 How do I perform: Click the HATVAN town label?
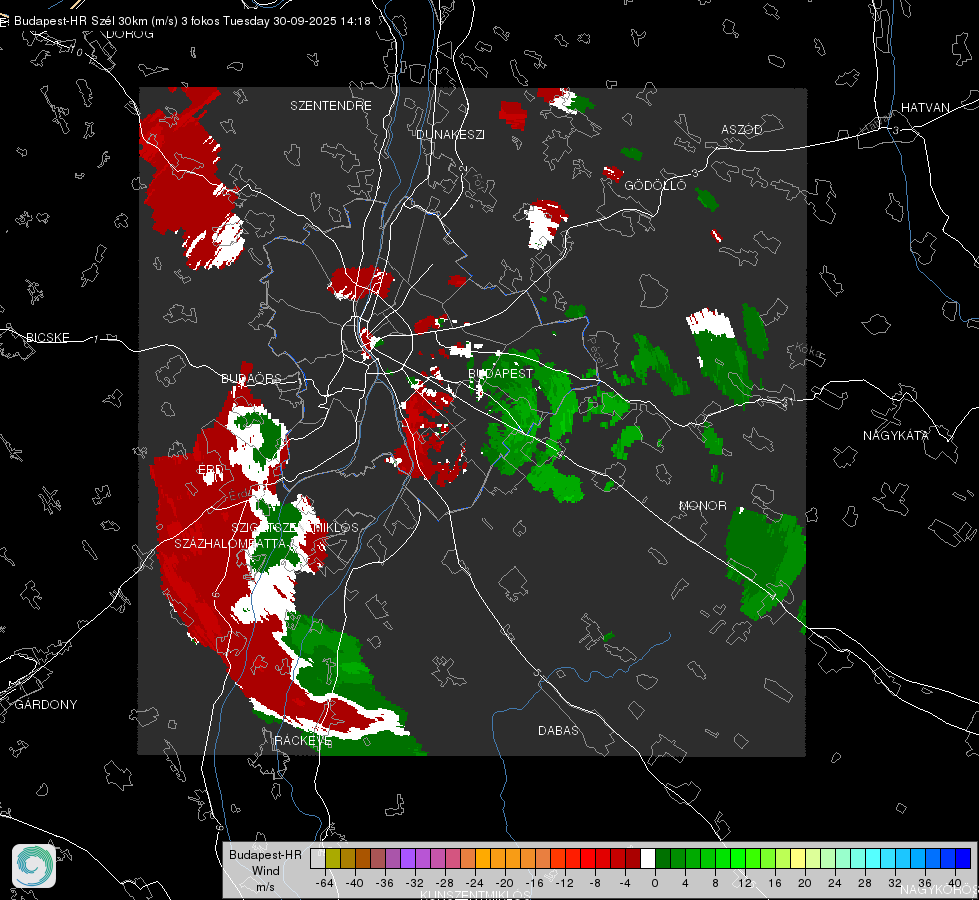point(925,107)
